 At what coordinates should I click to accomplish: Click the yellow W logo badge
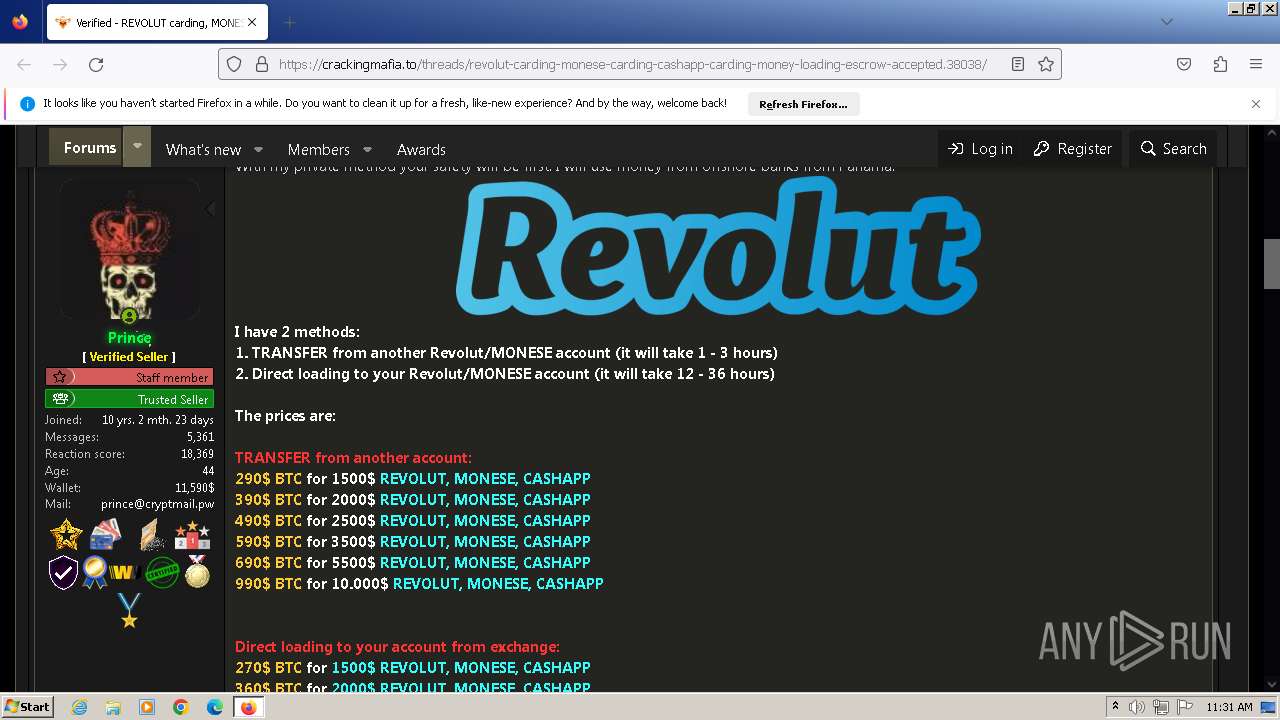click(x=123, y=572)
